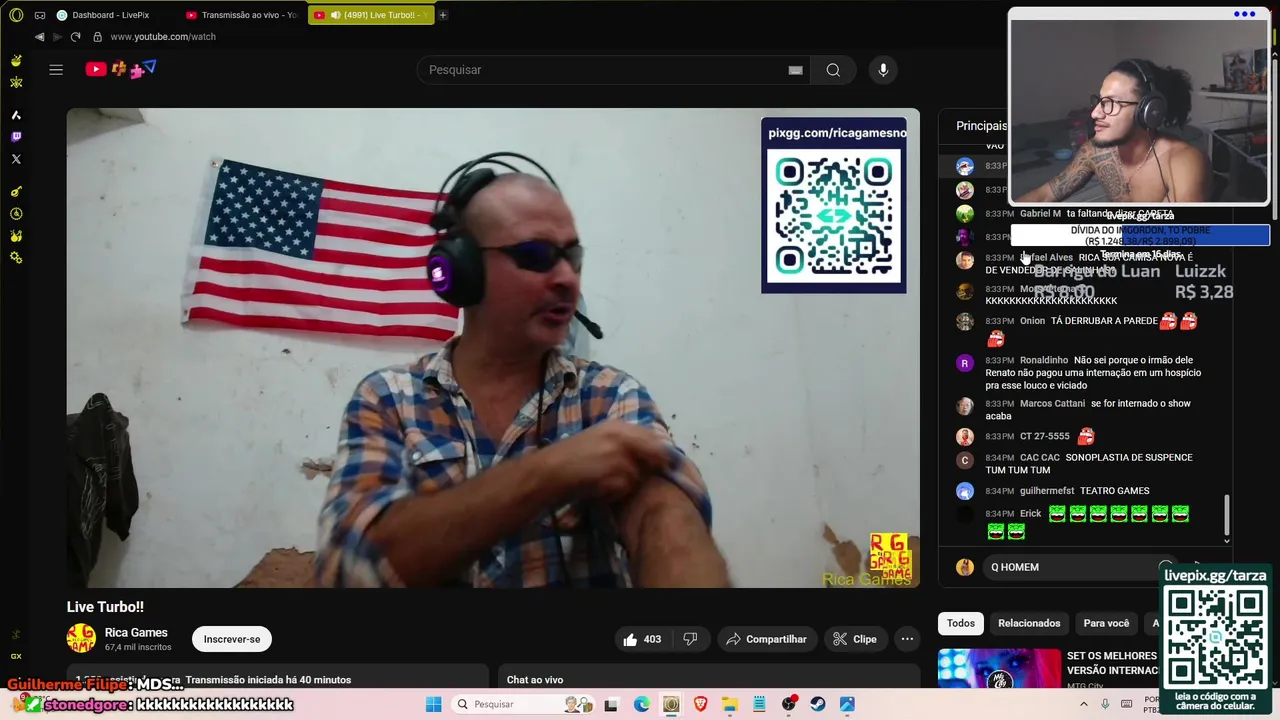
Task: Select the Todos filter chip
Action: (x=961, y=623)
